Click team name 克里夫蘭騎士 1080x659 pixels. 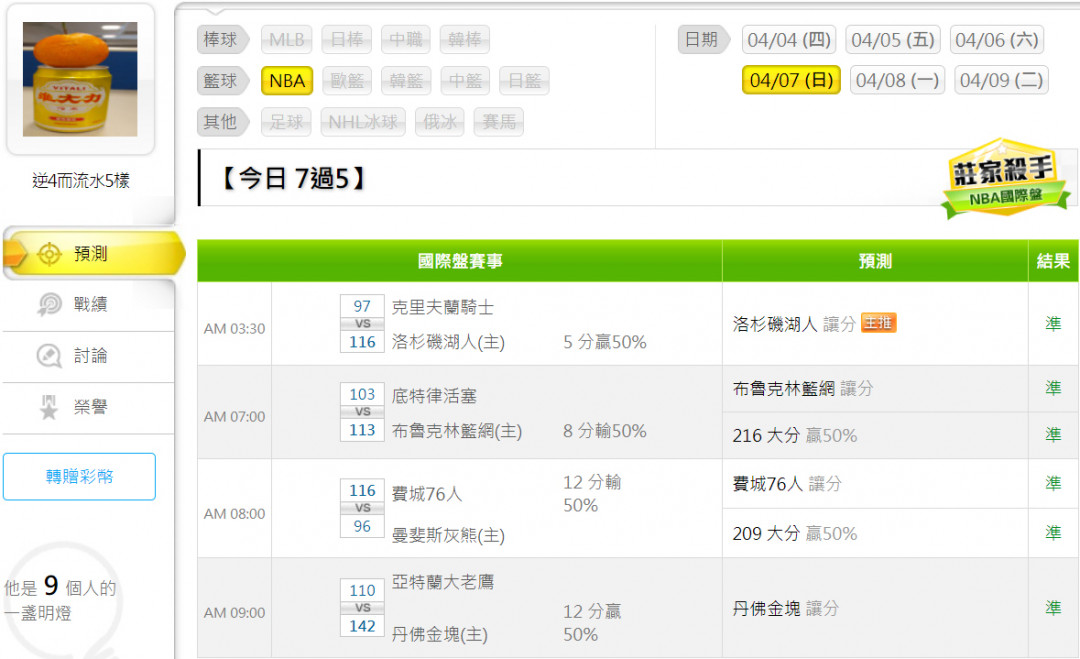click(443, 308)
